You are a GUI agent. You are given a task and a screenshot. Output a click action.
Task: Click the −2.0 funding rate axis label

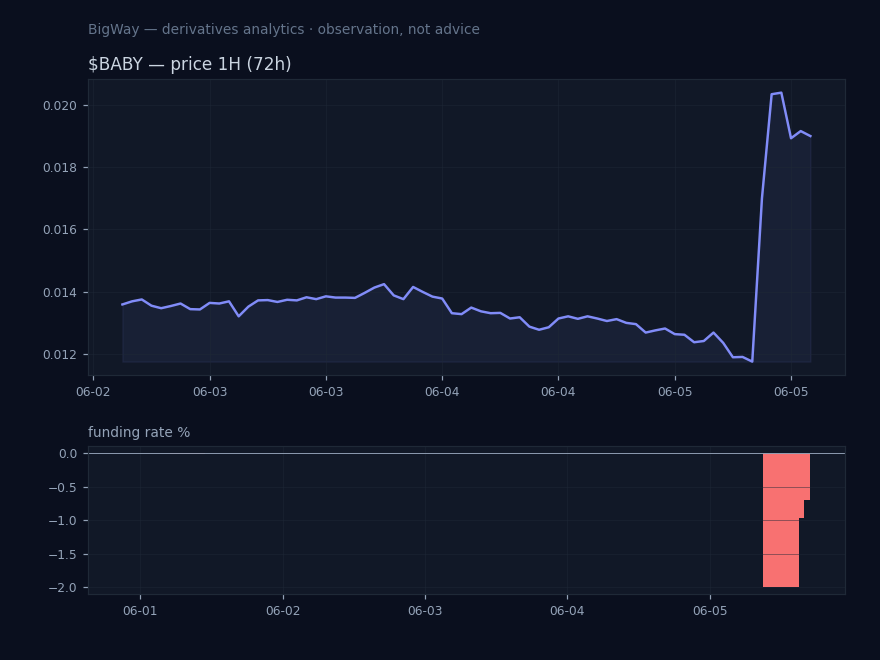click(63, 588)
